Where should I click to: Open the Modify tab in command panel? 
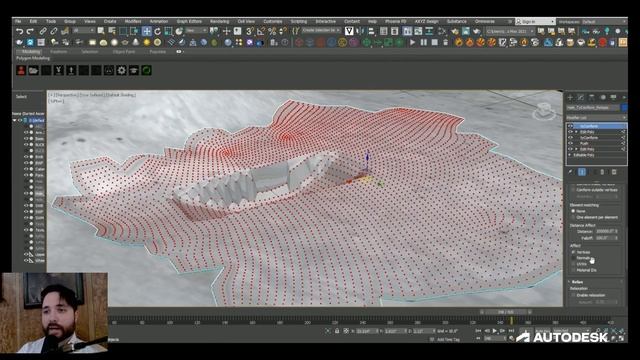pos(581,97)
